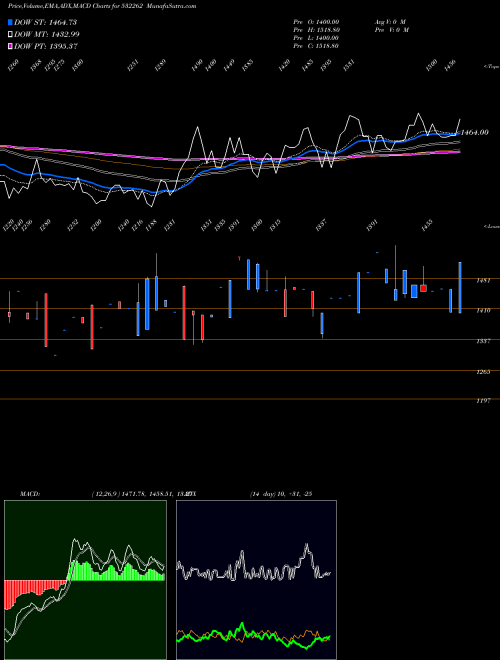
Task: Click the '(14 day)' ADX parameters text
Action: 263,494
